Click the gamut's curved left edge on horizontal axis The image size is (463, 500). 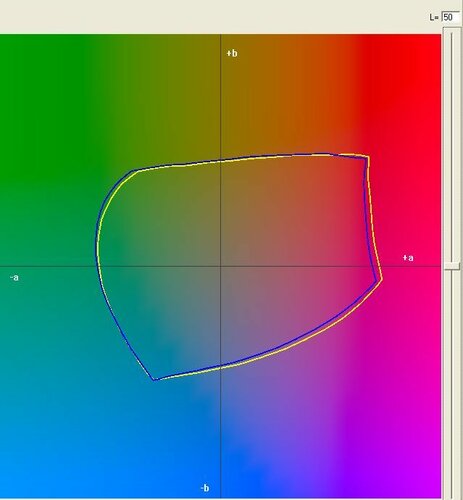tap(98, 266)
